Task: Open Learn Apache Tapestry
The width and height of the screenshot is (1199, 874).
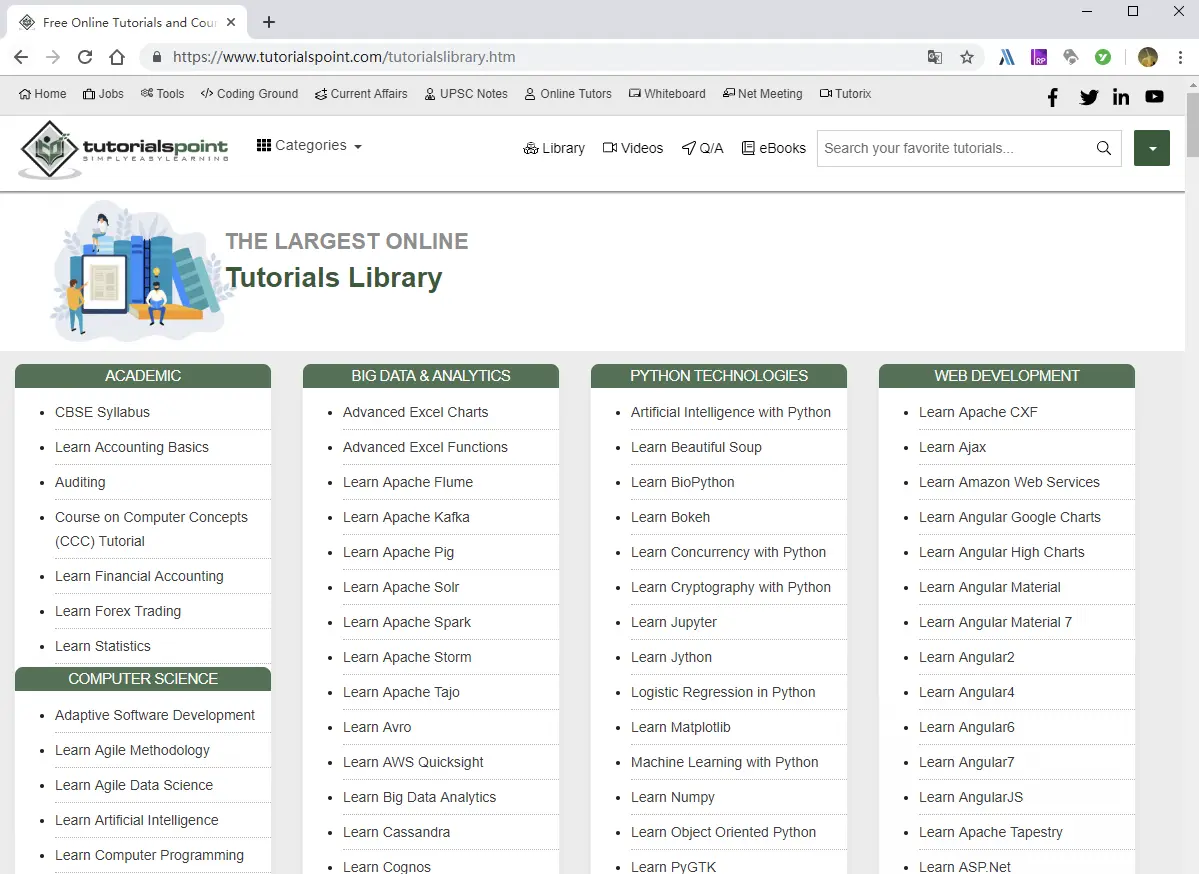Action: (x=990, y=832)
